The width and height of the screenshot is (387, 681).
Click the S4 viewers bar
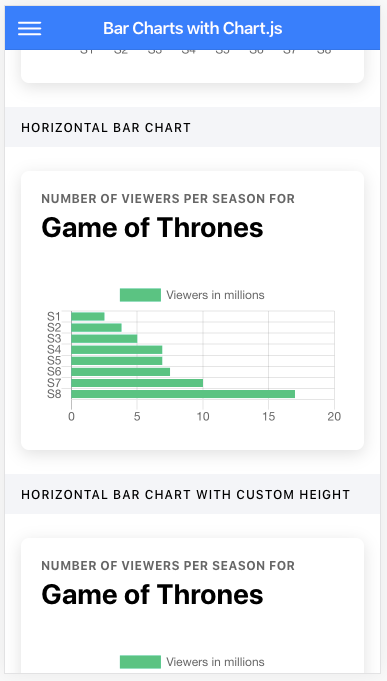tap(117, 350)
